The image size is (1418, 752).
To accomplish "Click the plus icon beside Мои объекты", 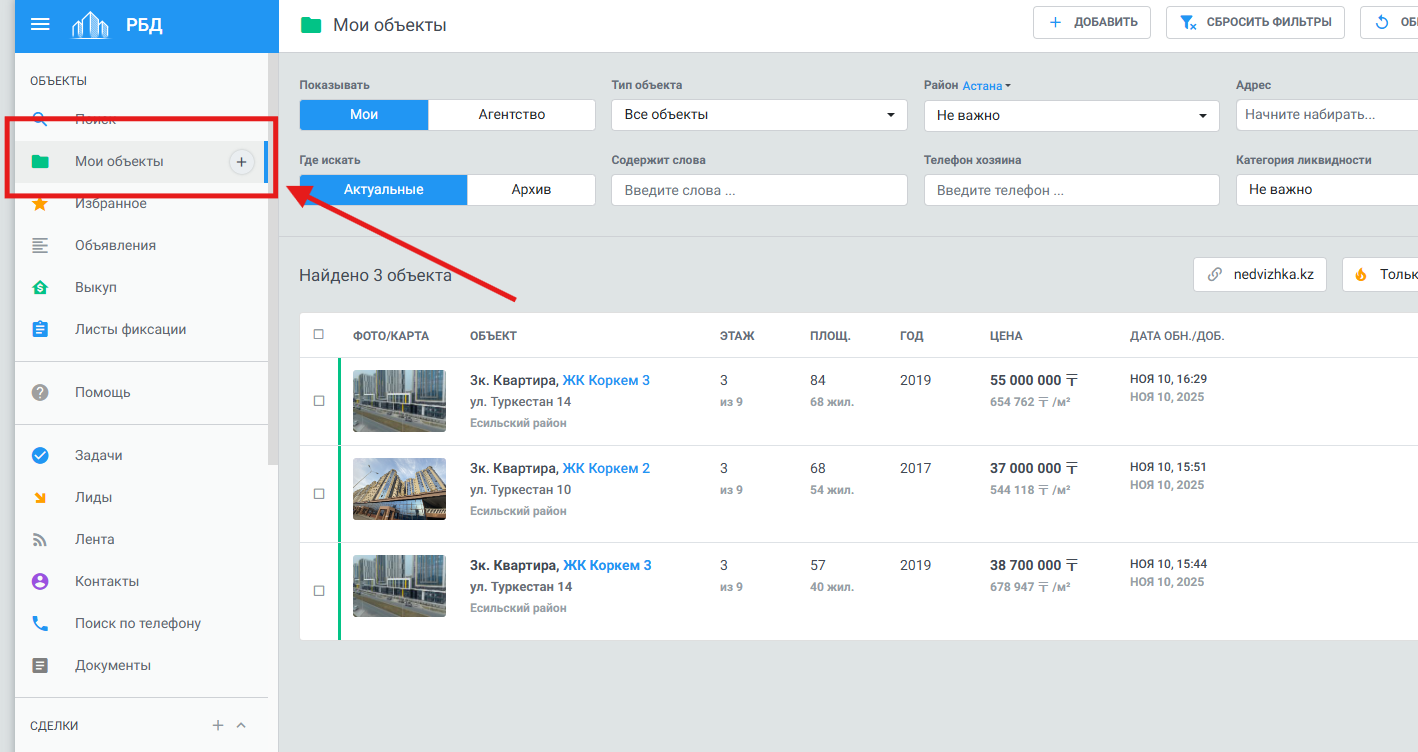I will coord(241,162).
